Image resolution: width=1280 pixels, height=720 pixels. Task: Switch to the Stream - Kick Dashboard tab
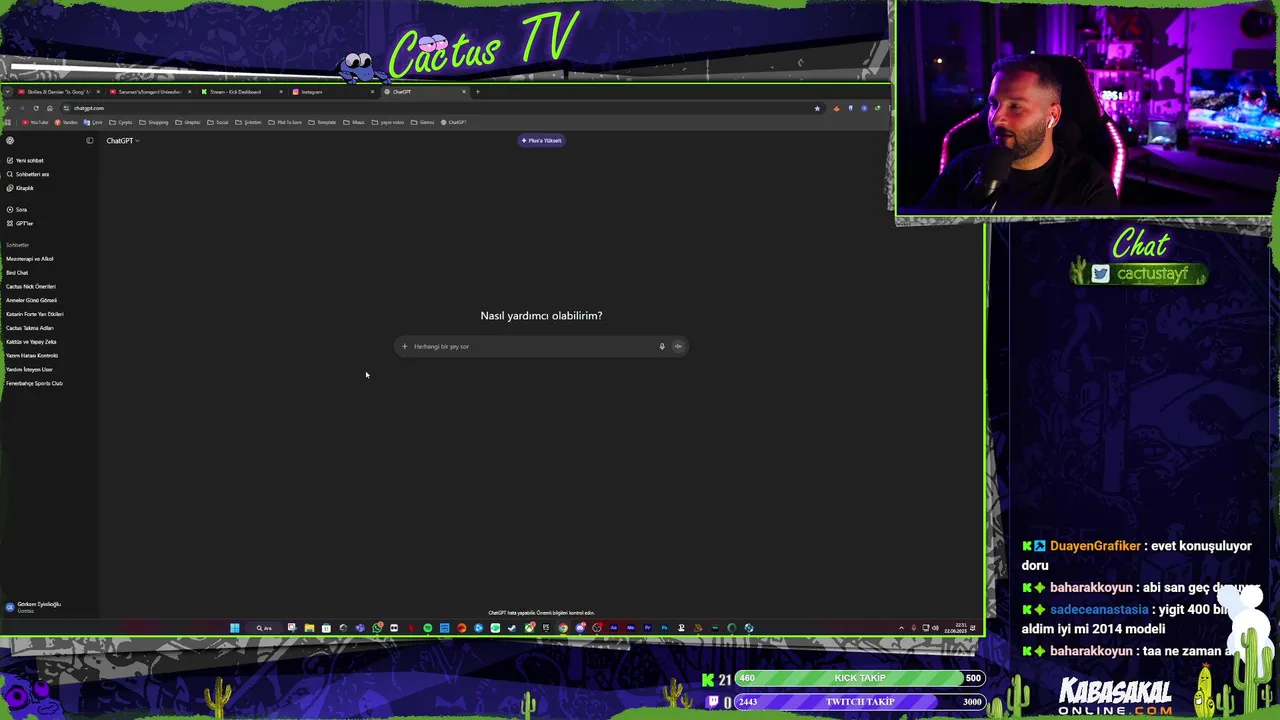[x=240, y=92]
